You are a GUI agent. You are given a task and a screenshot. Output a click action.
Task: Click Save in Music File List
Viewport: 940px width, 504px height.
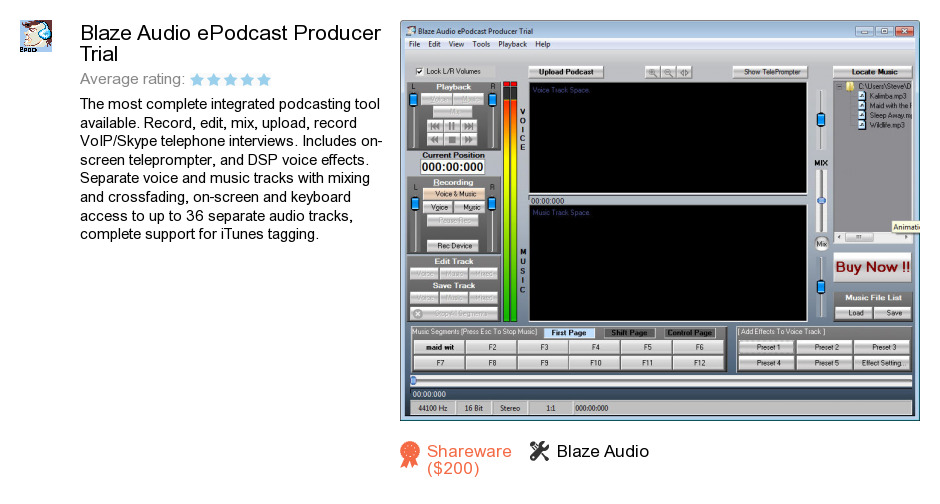[x=894, y=313]
